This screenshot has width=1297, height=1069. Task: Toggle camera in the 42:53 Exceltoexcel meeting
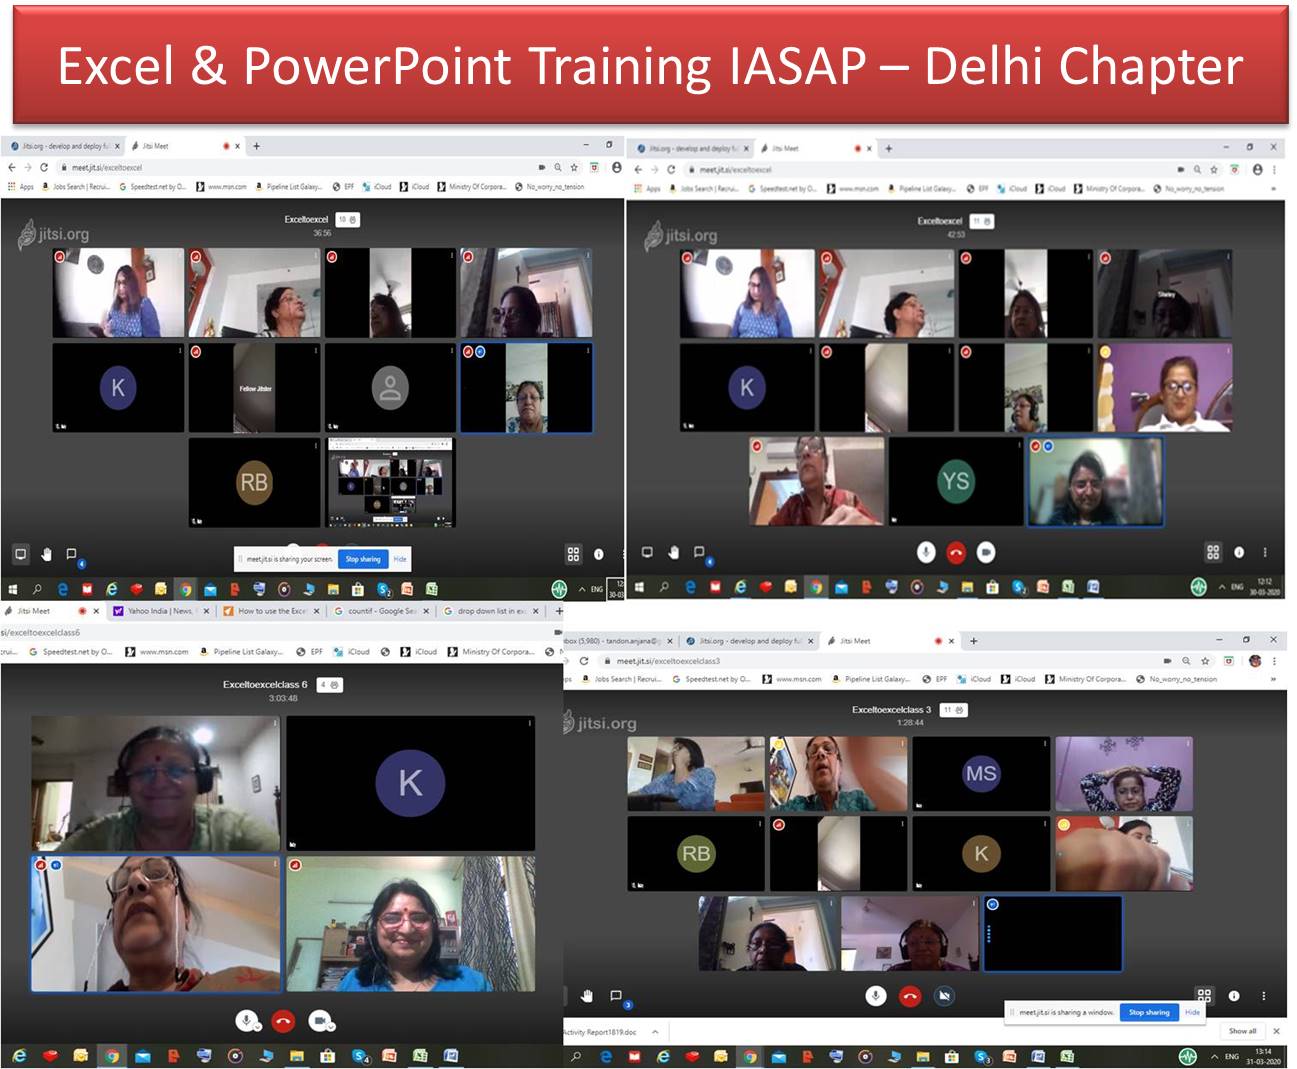coord(986,552)
